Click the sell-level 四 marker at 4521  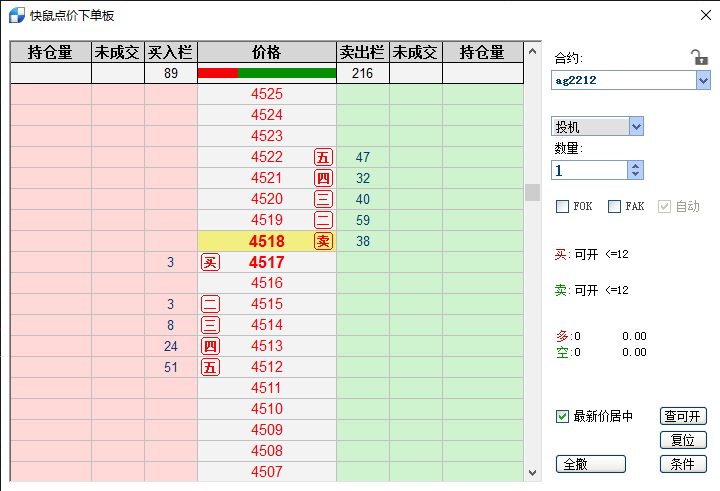click(x=323, y=178)
